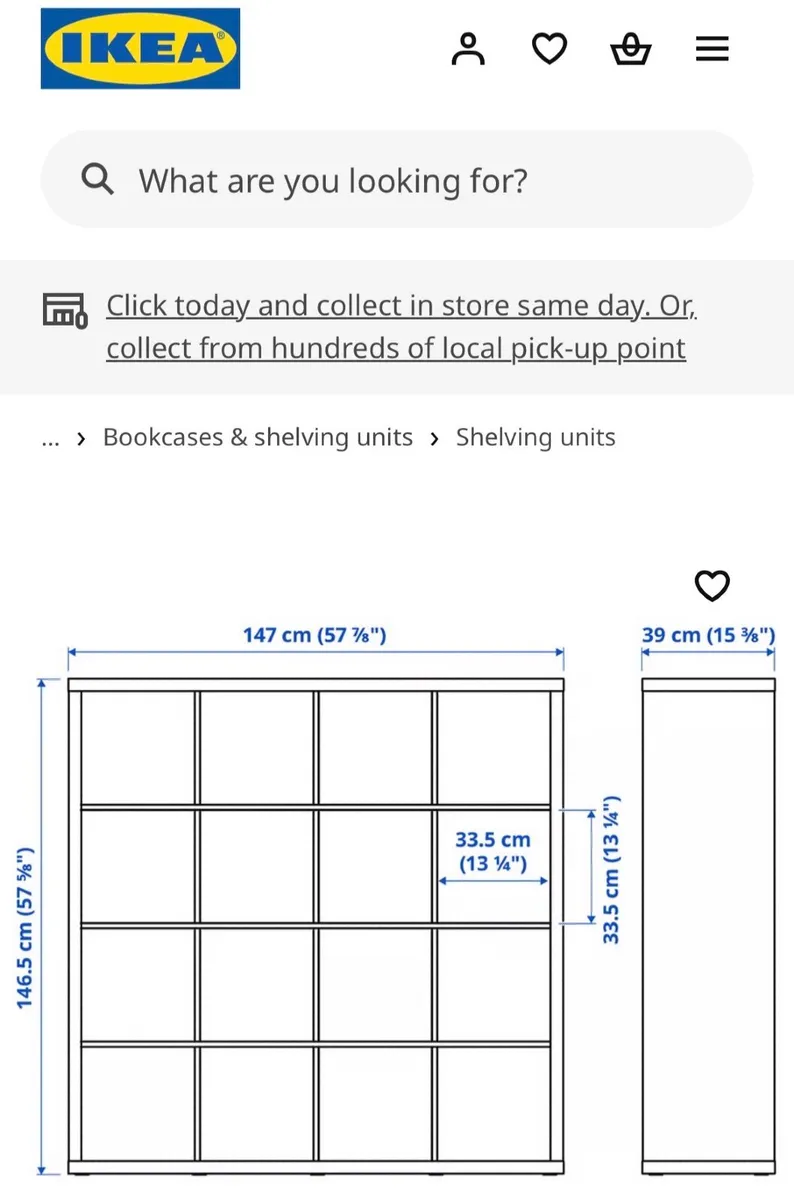Expand the breadcrumb ellipsis
The image size is (794, 1200).
pyautogui.click(x=51, y=438)
